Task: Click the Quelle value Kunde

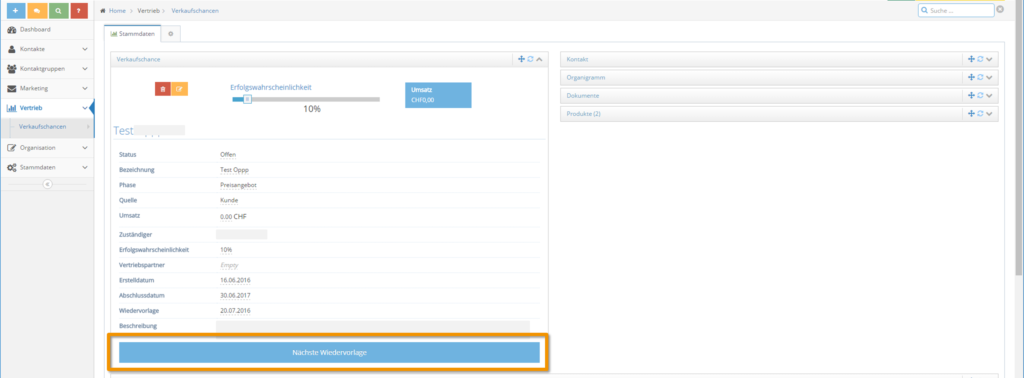Action: point(229,200)
